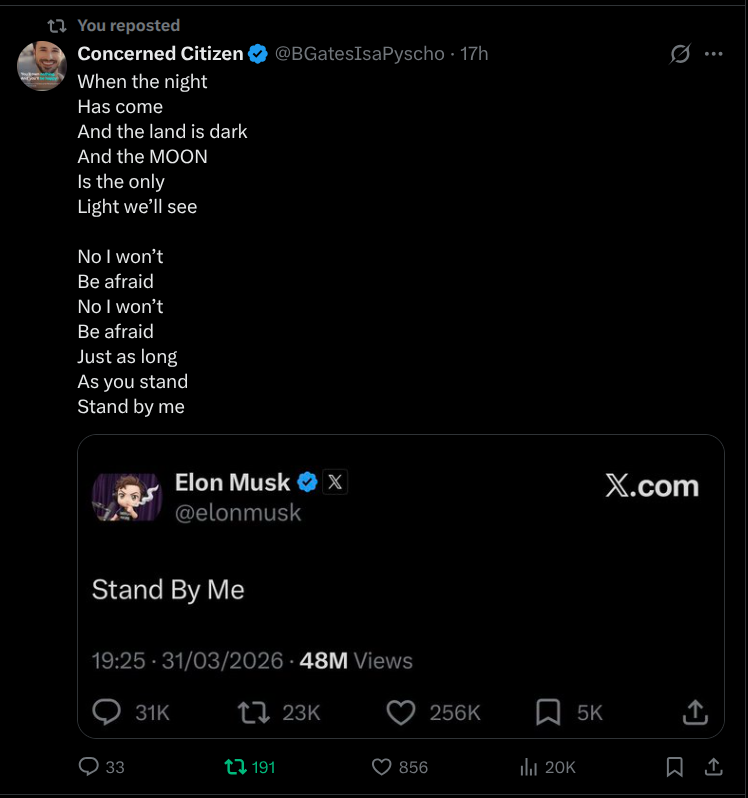Share Concerned Citizen's post via share icon
The width and height of the screenshot is (748, 798).
(713, 767)
